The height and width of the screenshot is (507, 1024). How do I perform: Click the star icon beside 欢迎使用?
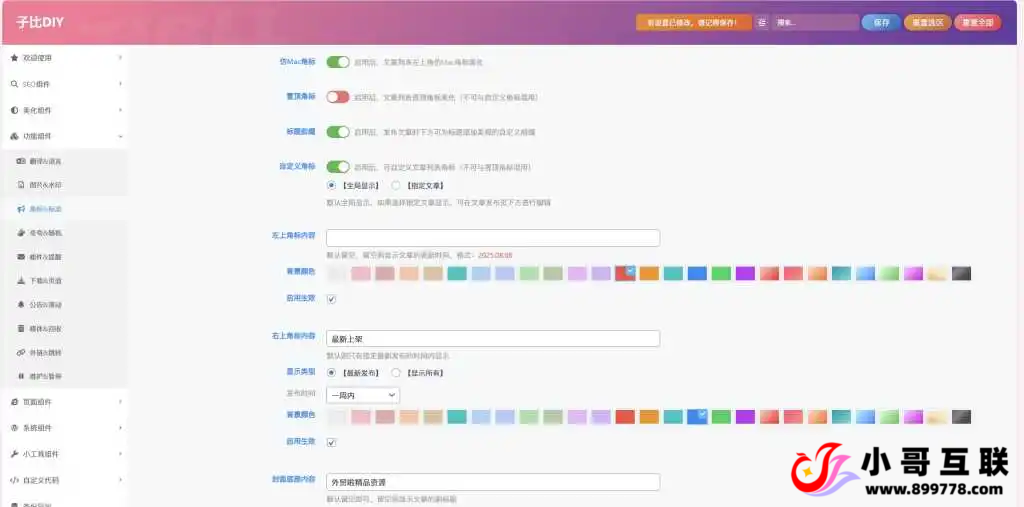pyautogui.click(x=14, y=58)
